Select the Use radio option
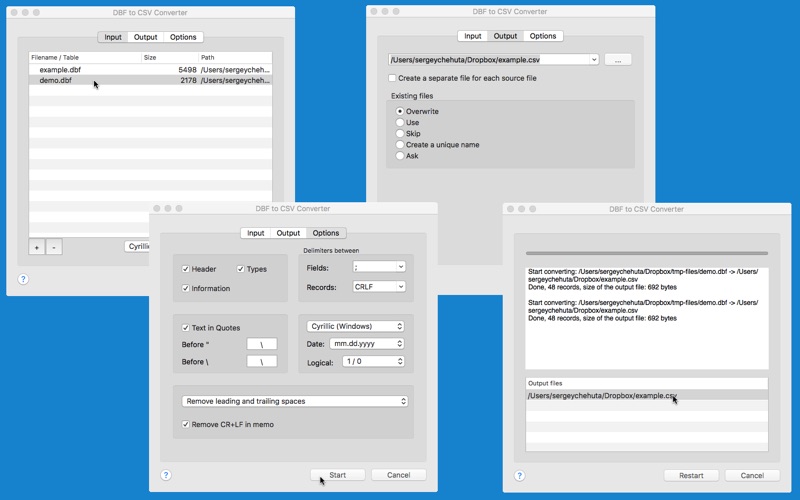 (x=400, y=122)
